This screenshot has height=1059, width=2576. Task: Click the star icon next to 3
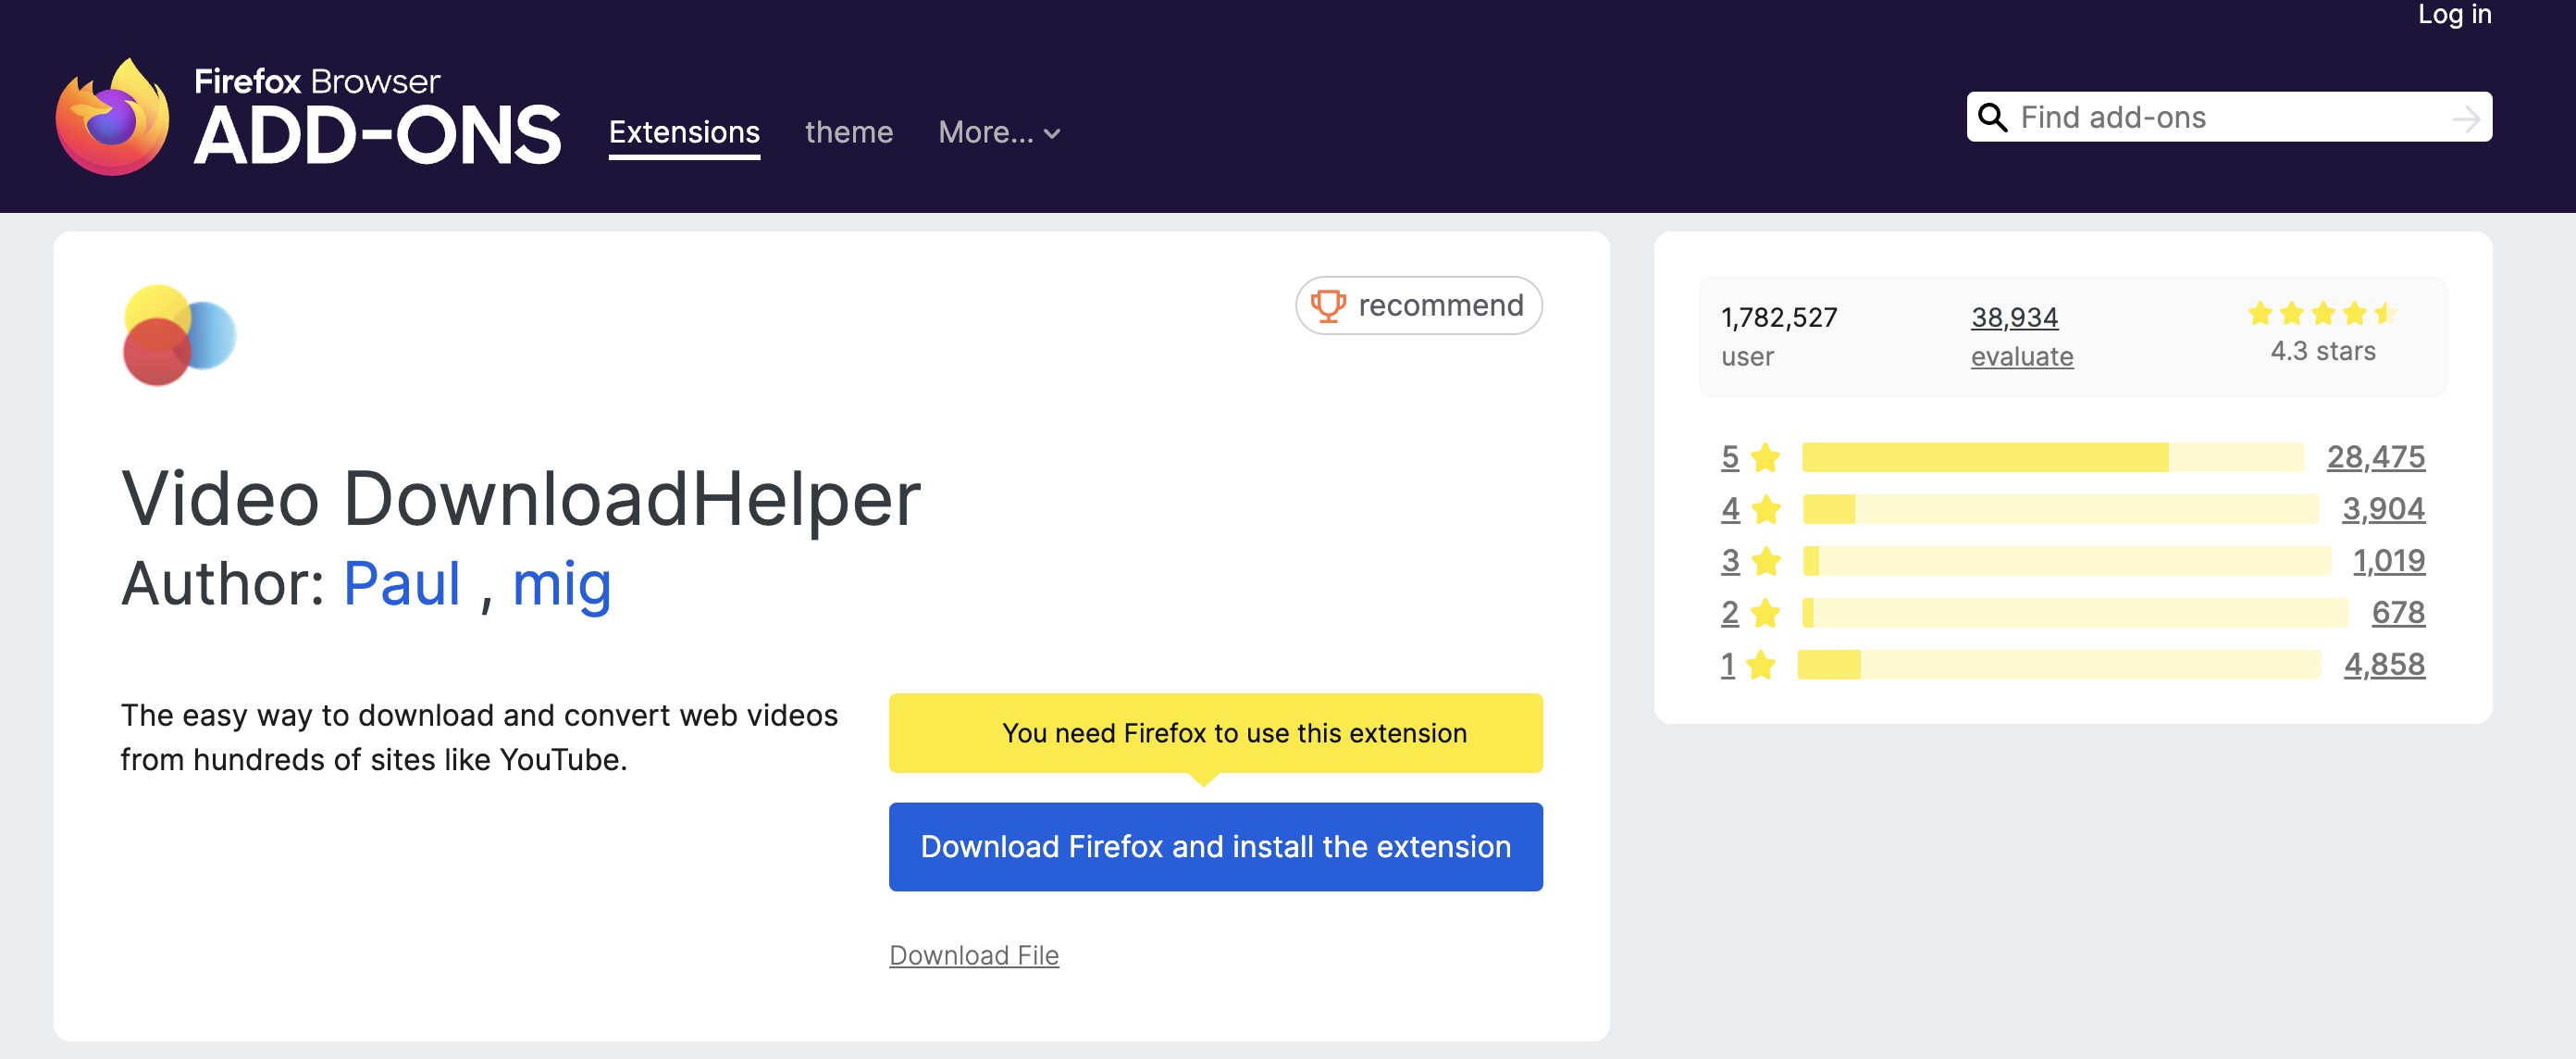1766,561
